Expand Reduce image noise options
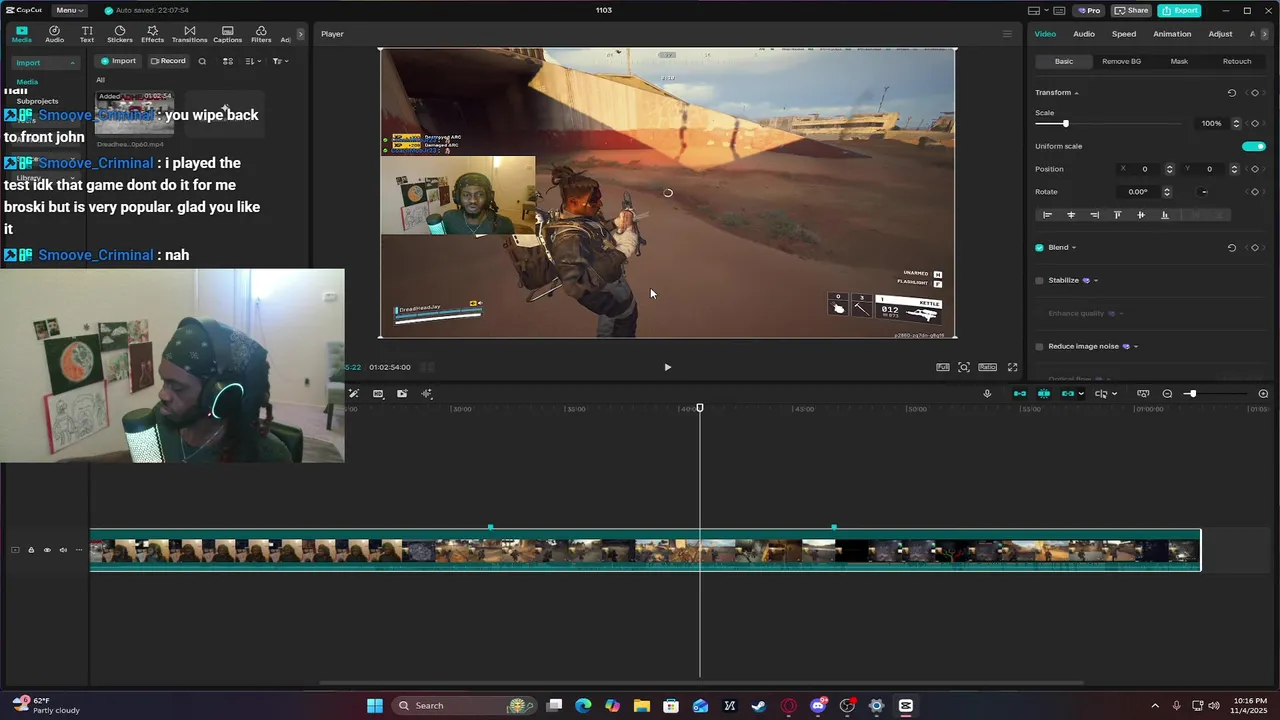The image size is (1280, 720). click(x=1136, y=347)
